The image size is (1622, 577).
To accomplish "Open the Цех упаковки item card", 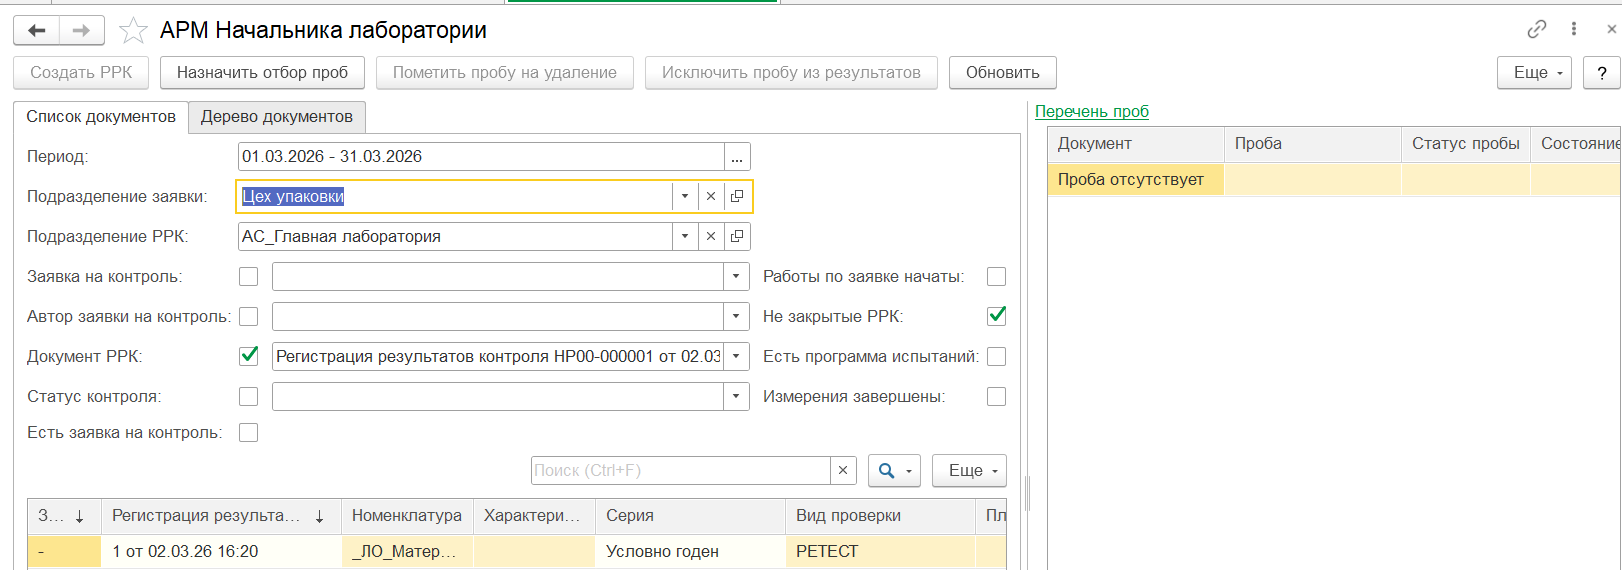I will click(x=737, y=196).
